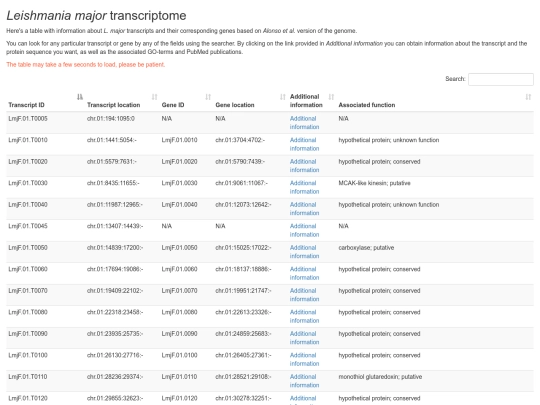
Task: Click function text 'monothiol glutaredoxin; putative'
Action: coord(380,377)
